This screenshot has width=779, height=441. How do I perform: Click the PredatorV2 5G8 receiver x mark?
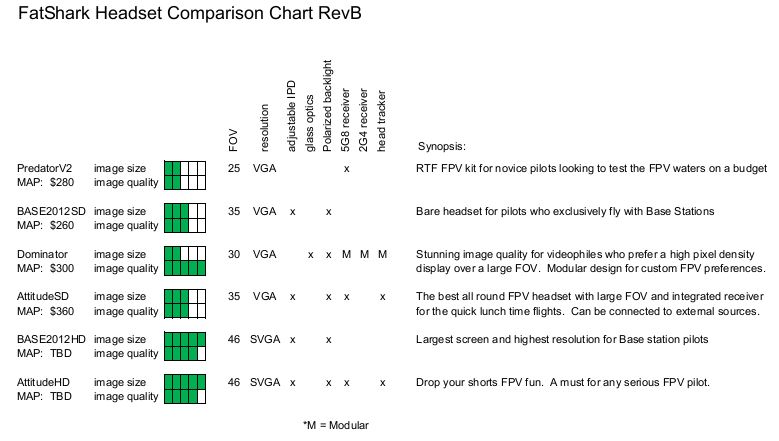pos(346,168)
